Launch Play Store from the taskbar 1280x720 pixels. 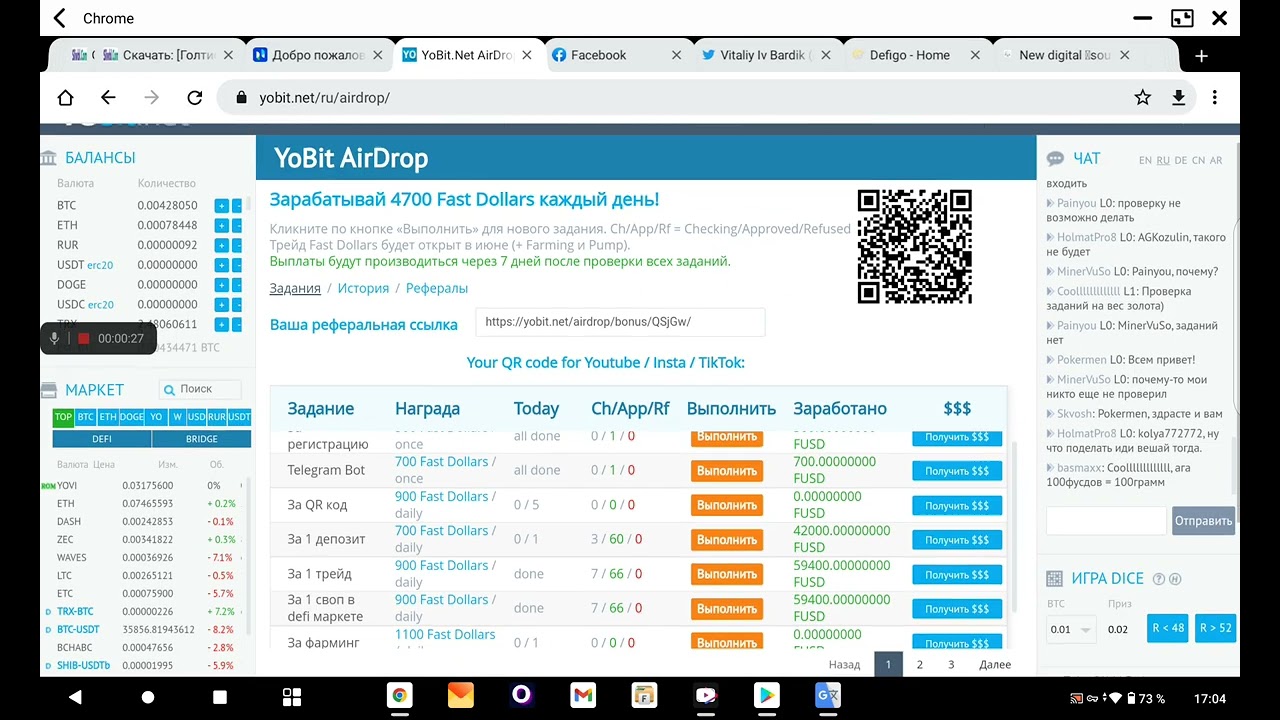pos(767,695)
